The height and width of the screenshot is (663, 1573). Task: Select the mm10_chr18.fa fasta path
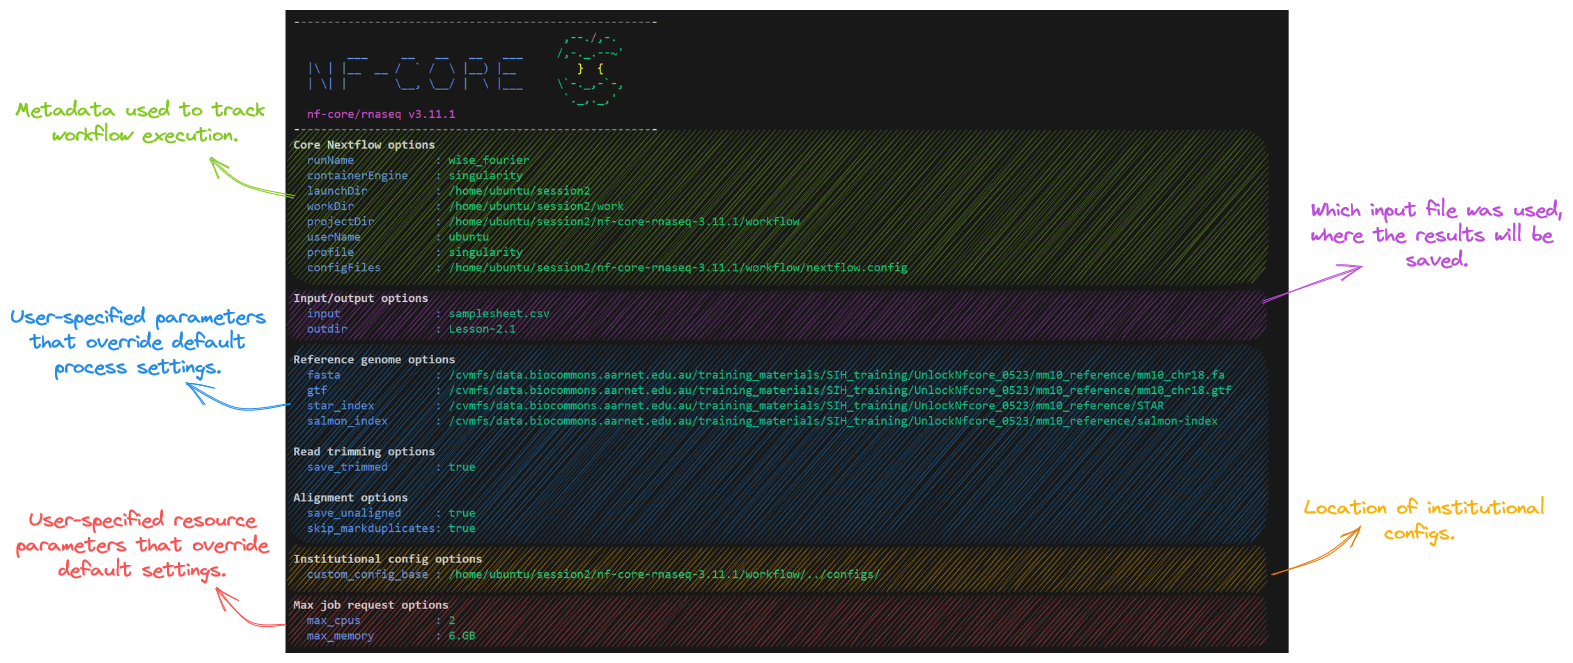coord(837,375)
